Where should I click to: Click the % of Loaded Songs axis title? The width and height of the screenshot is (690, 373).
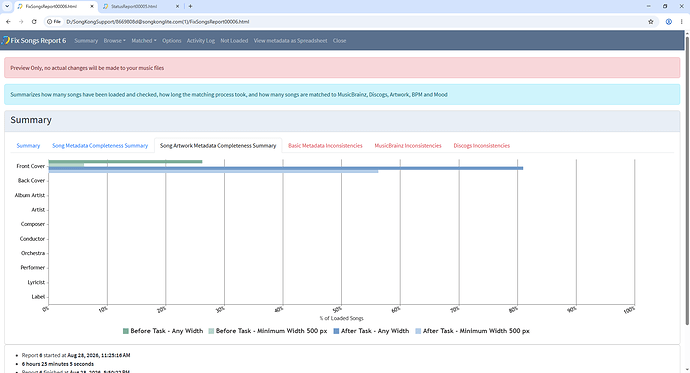[x=341, y=318]
